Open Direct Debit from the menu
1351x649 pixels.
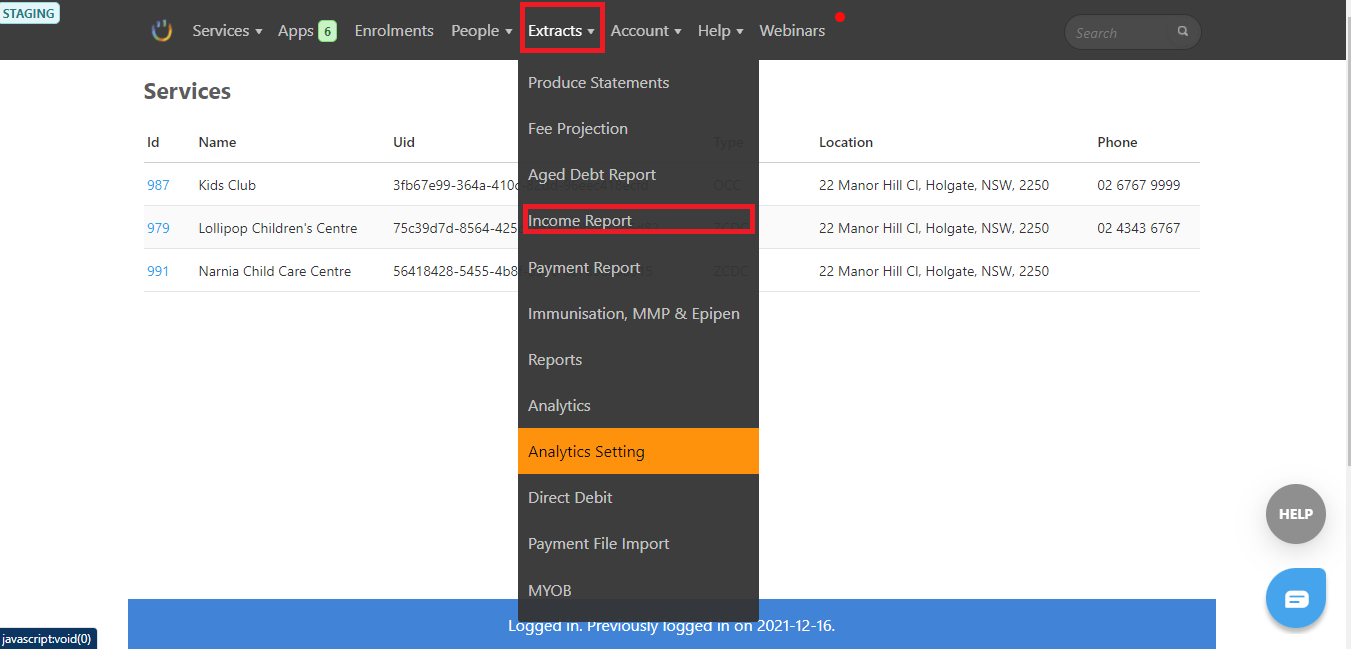pyautogui.click(x=638, y=498)
